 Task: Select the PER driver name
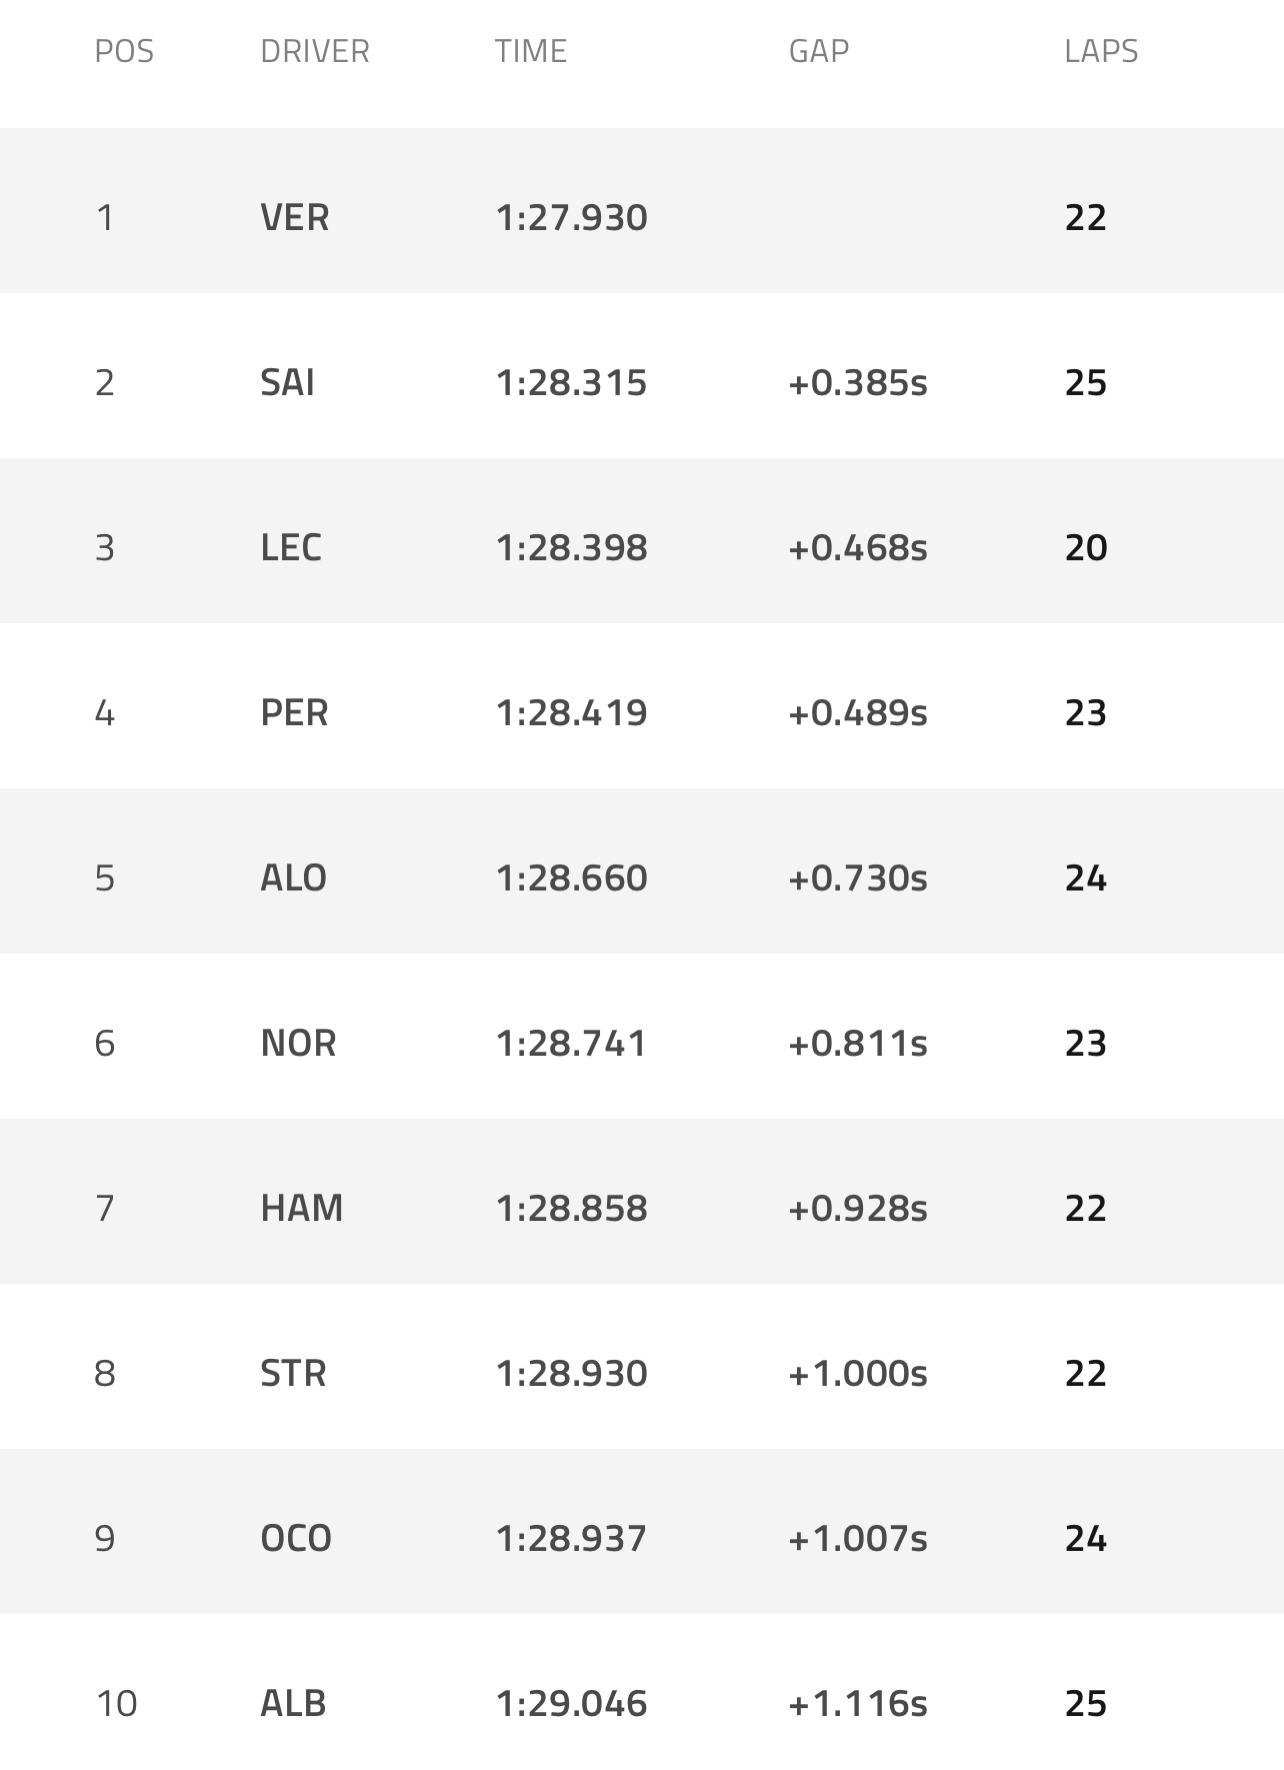(x=294, y=712)
